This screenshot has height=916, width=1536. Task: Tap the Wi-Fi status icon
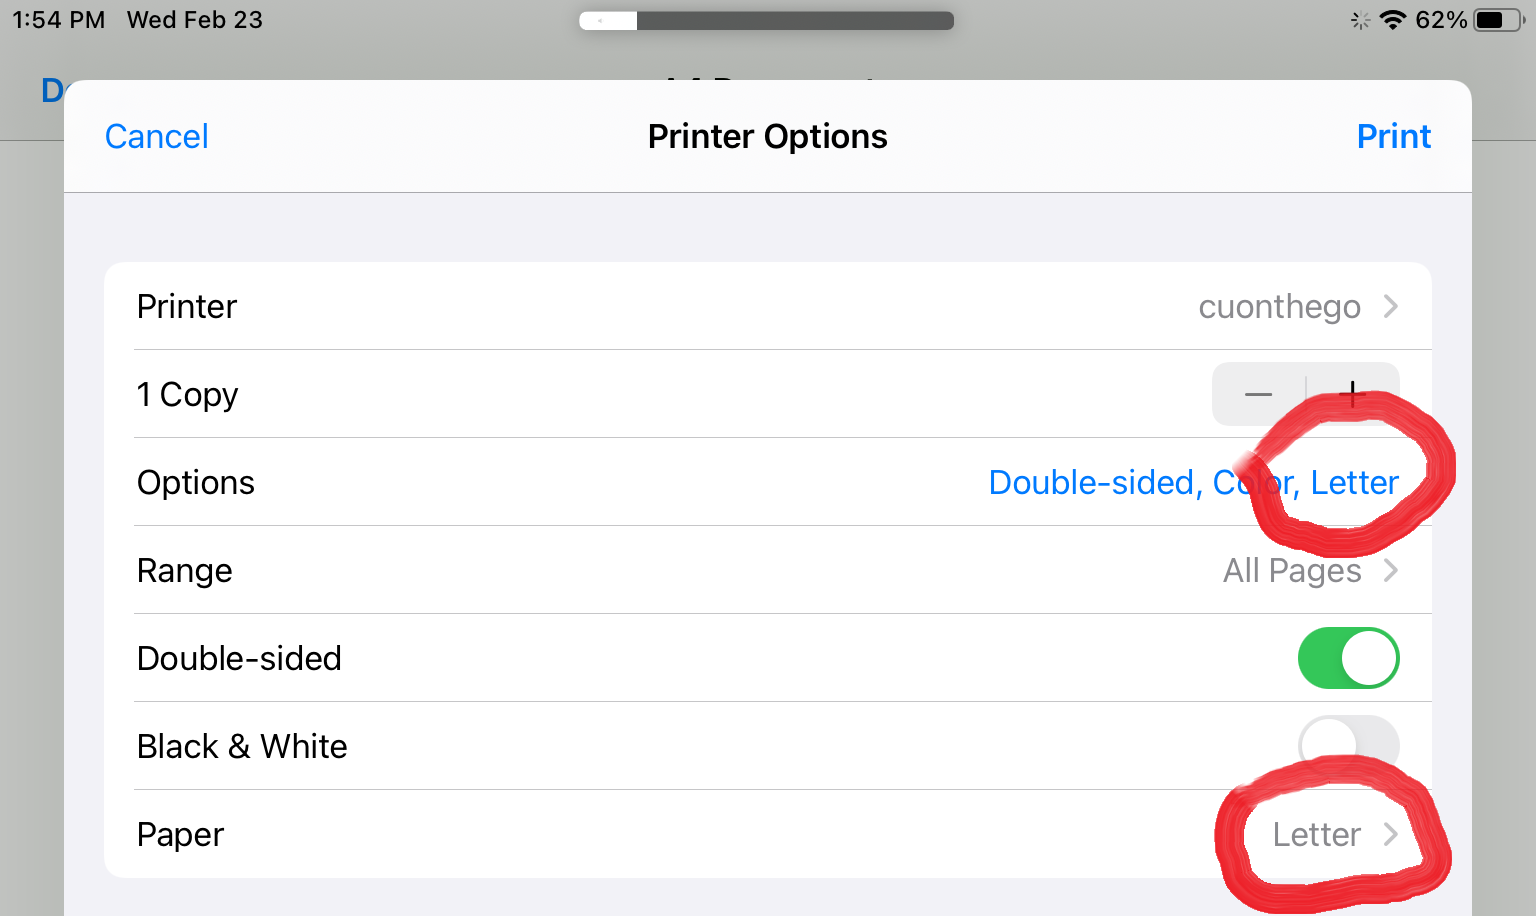coord(1392,20)
